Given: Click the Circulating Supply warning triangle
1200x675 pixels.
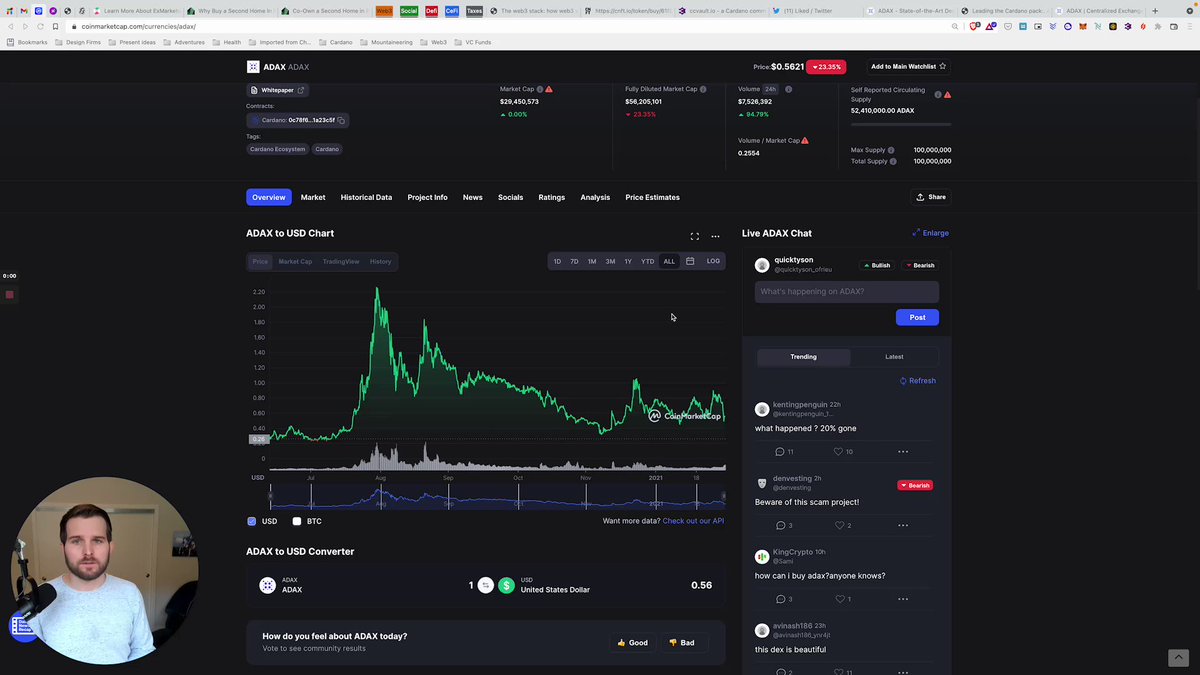Looking at the screenshot, I should [947, 94].
